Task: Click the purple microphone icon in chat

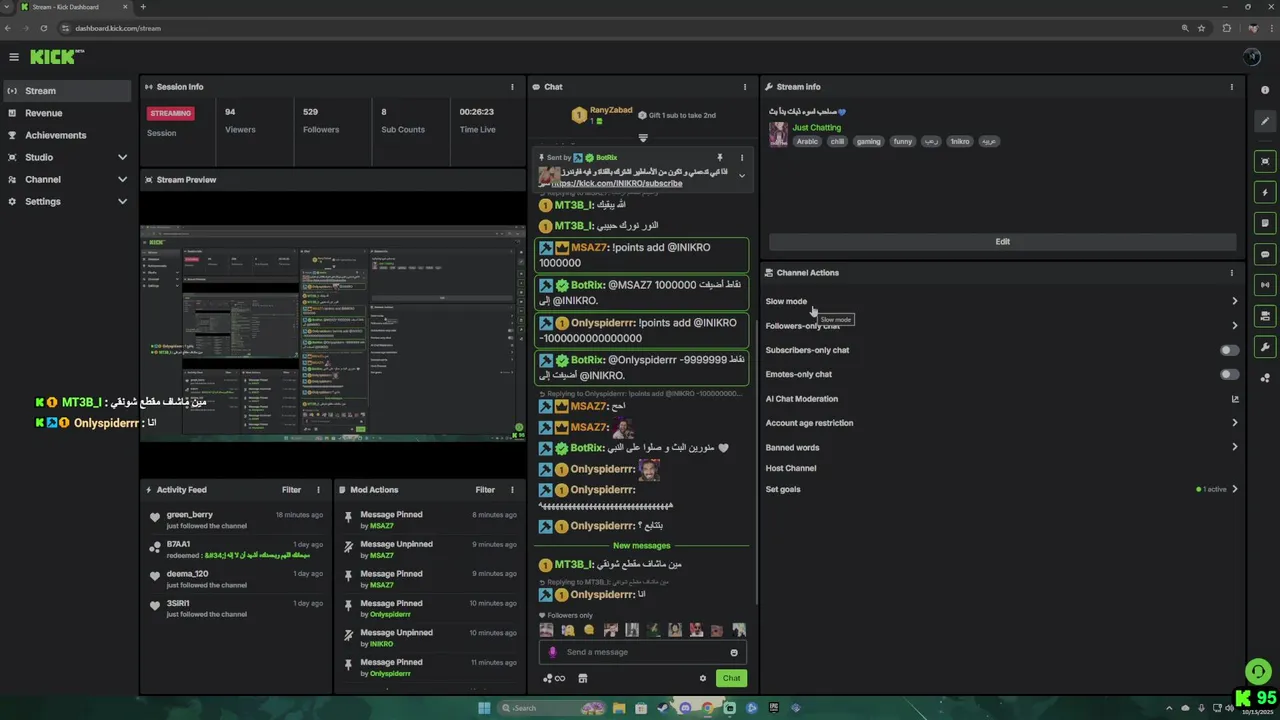Action: [x=552, y=652]
